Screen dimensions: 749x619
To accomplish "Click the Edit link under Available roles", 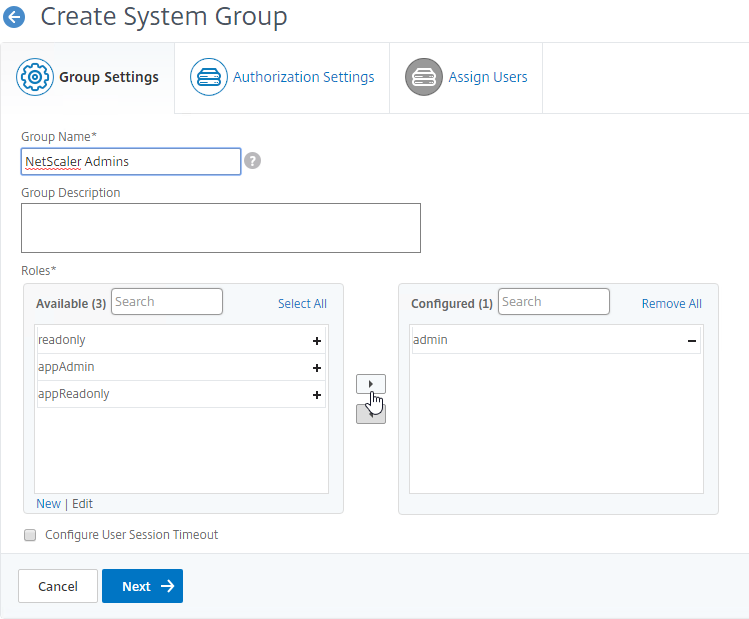I will pyautogui.click(x=82, y=504).
